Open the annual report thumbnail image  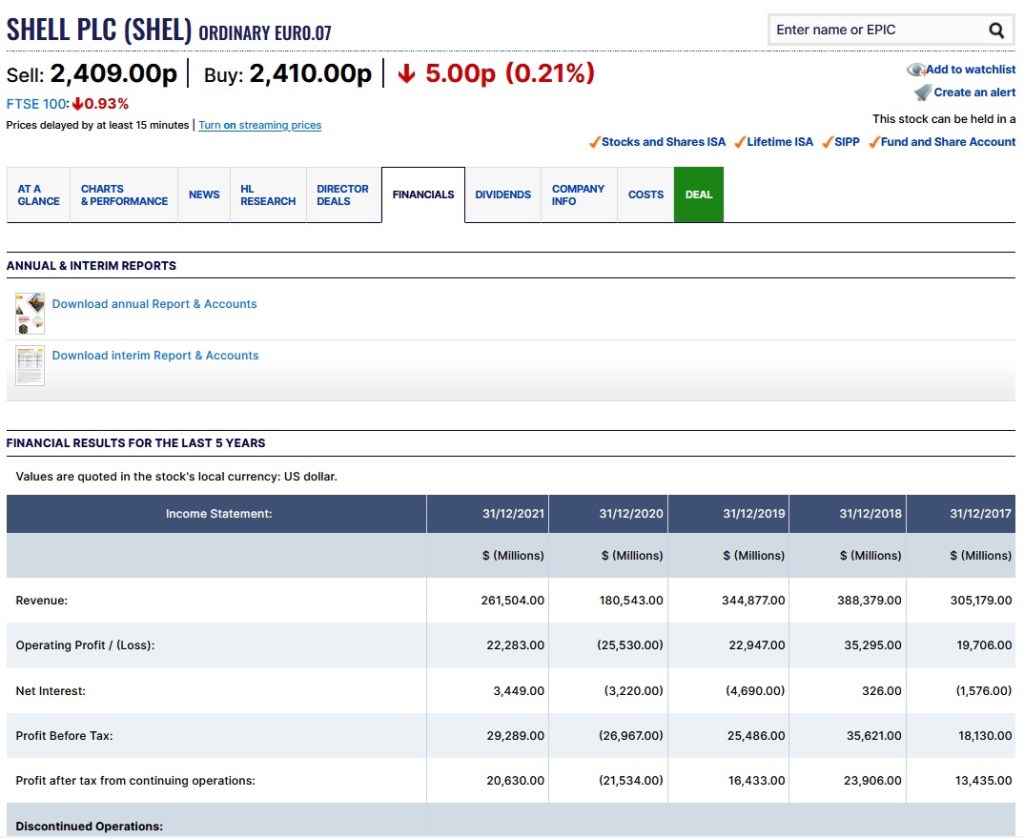[x=30, y=313]
